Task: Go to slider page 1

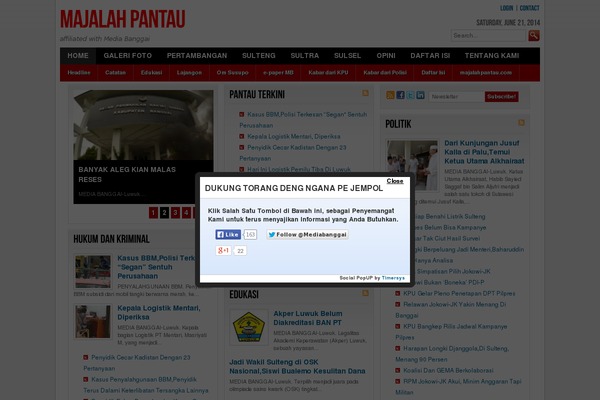Action: pos(153,212)
